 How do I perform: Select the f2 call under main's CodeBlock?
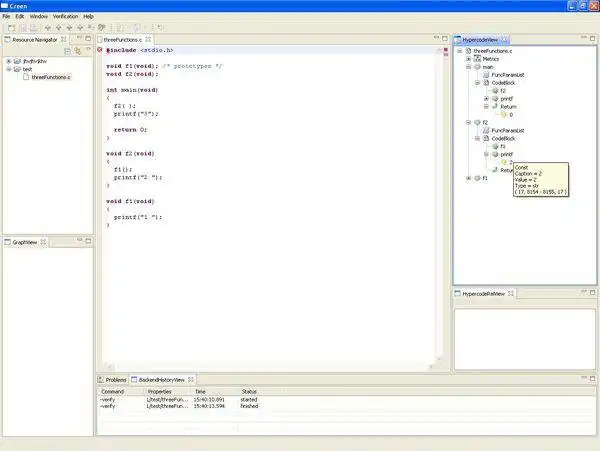click(503, 91)
